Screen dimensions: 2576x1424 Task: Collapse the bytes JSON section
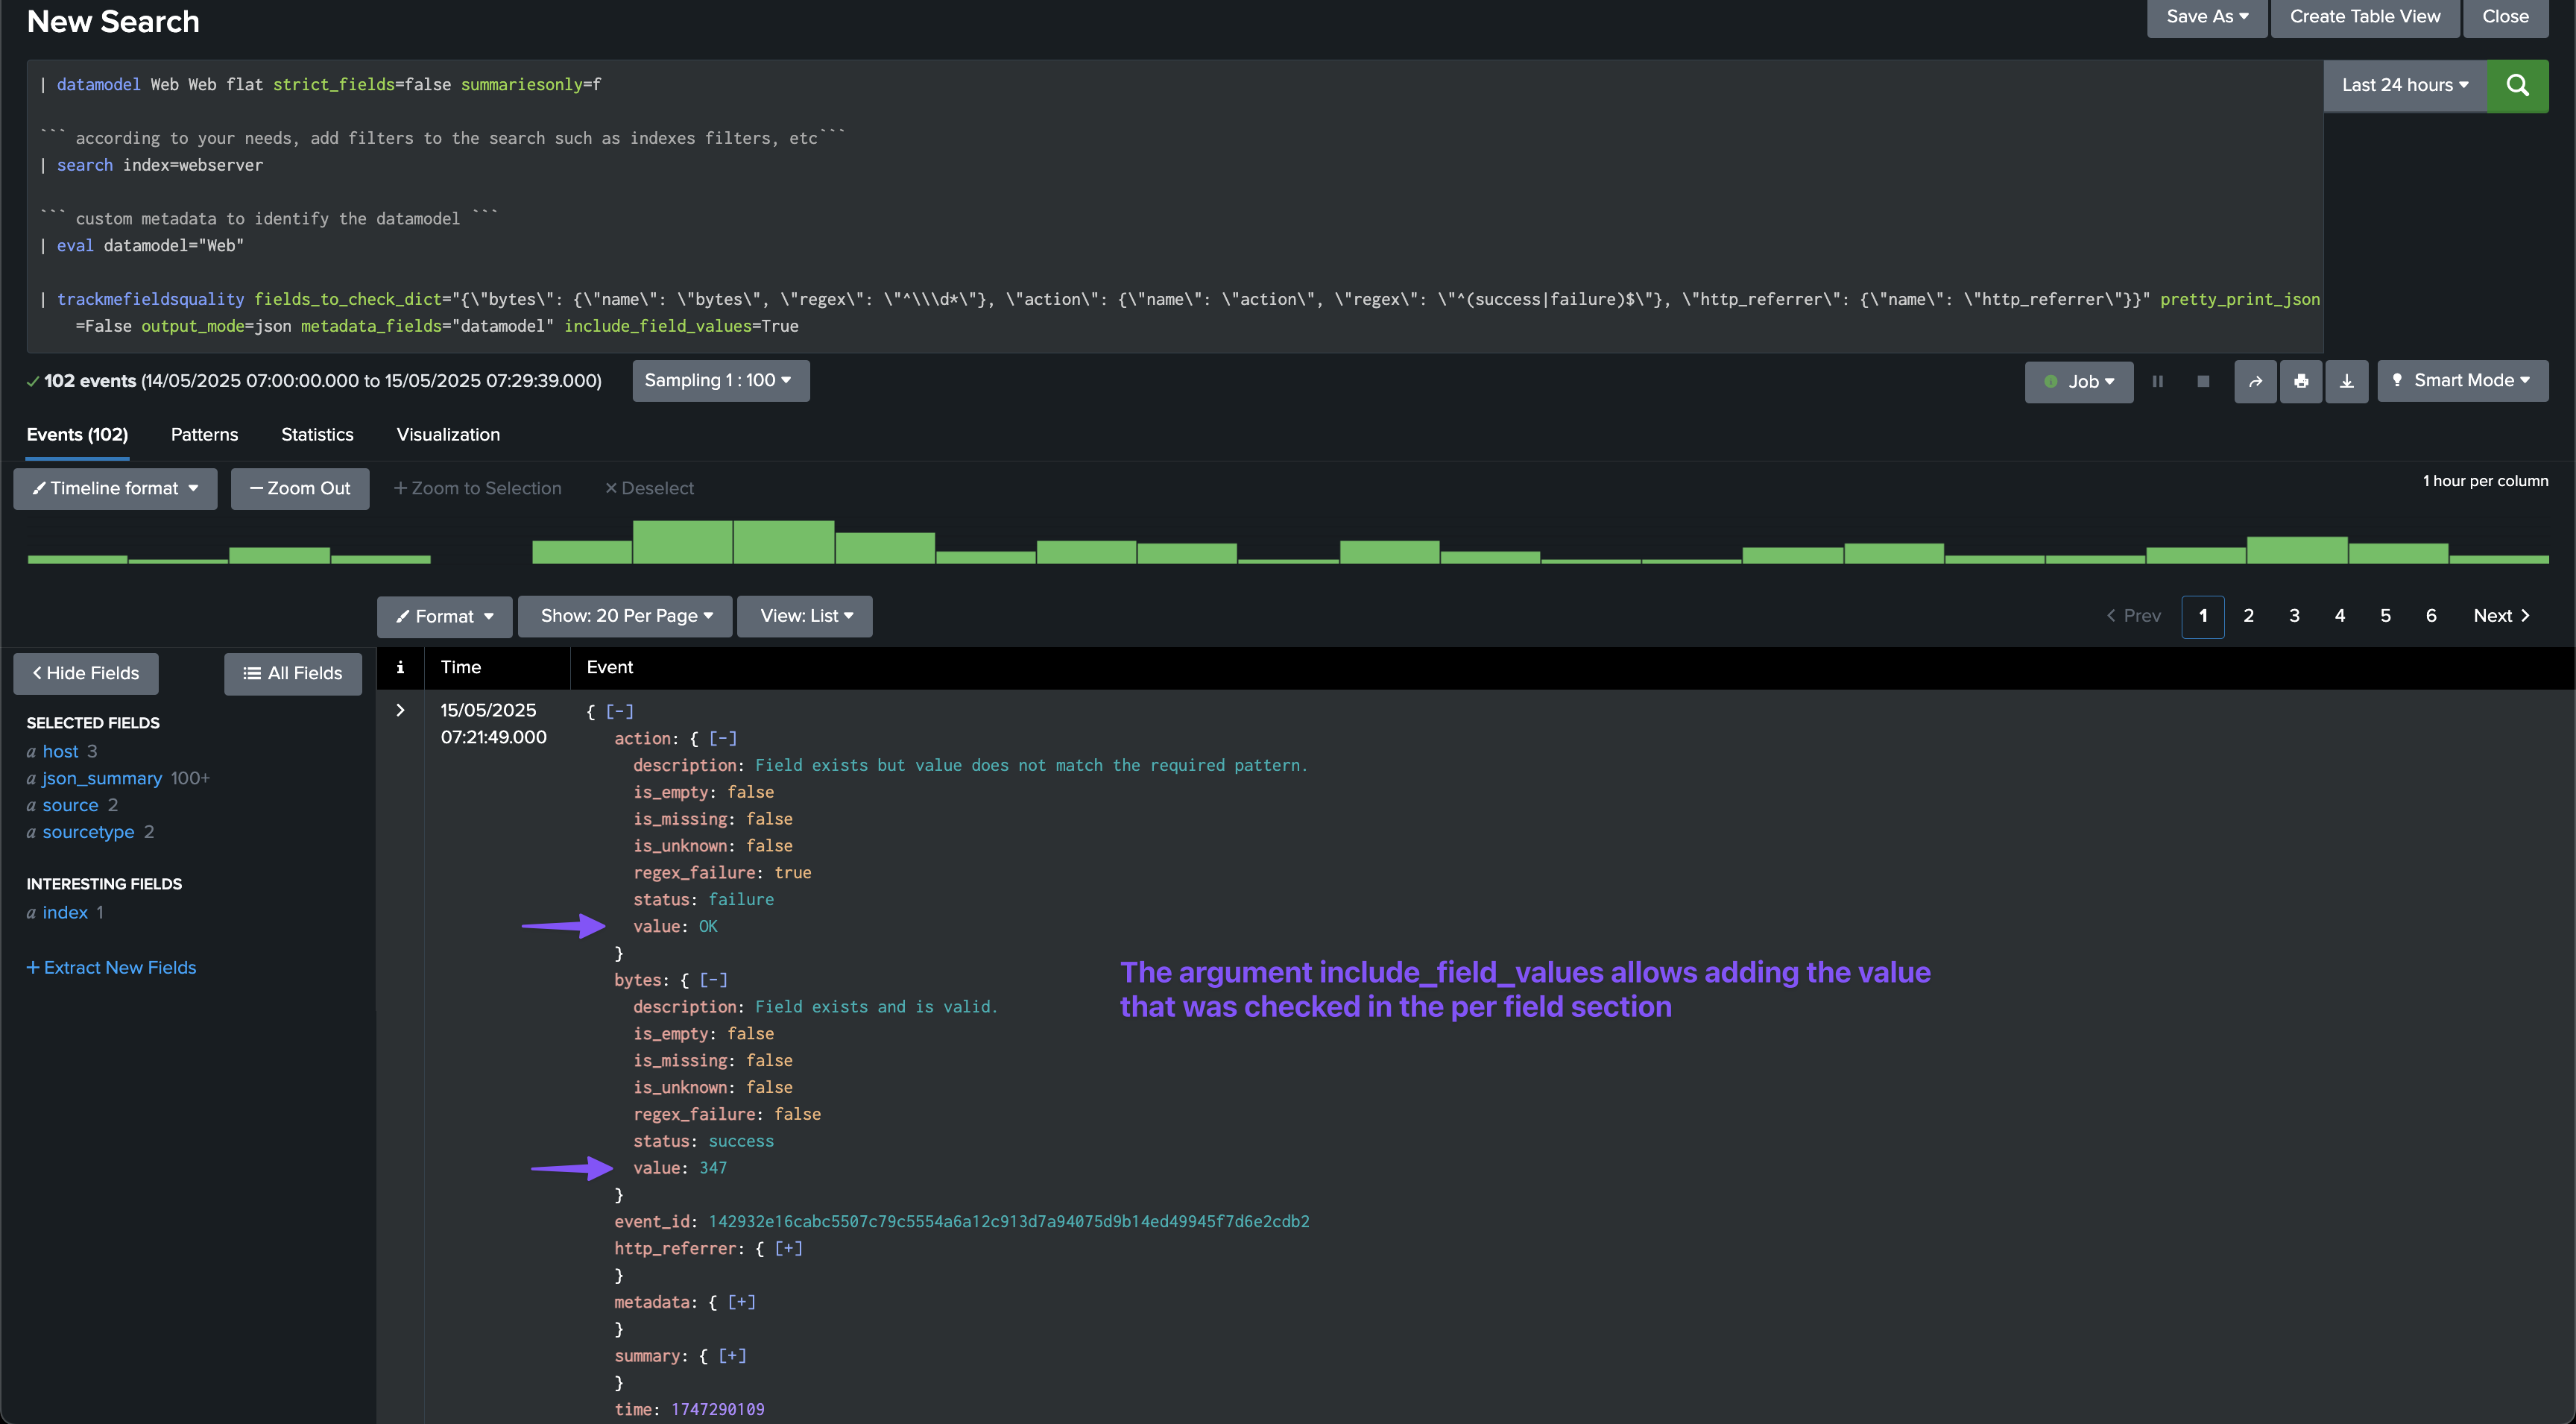(713, 980)
